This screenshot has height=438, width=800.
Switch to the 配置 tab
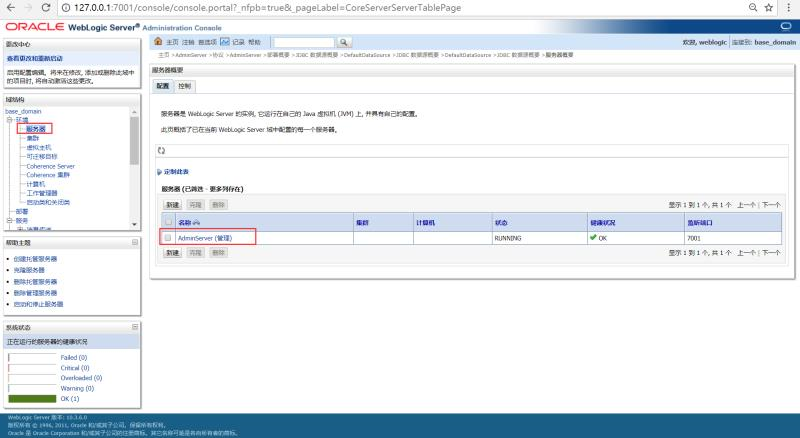[x=163, y=86]
